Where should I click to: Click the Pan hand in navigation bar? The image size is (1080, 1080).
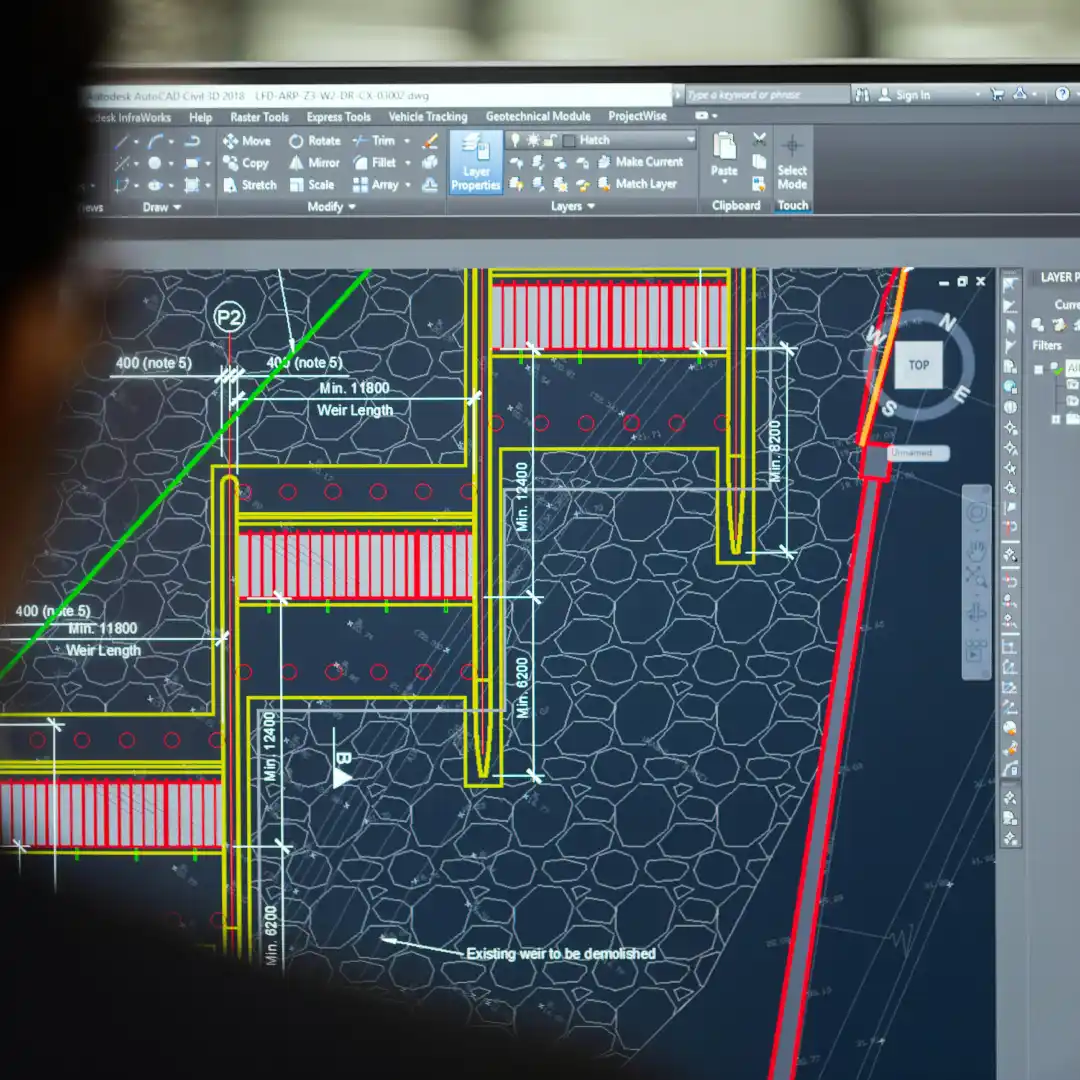(976, 549)
